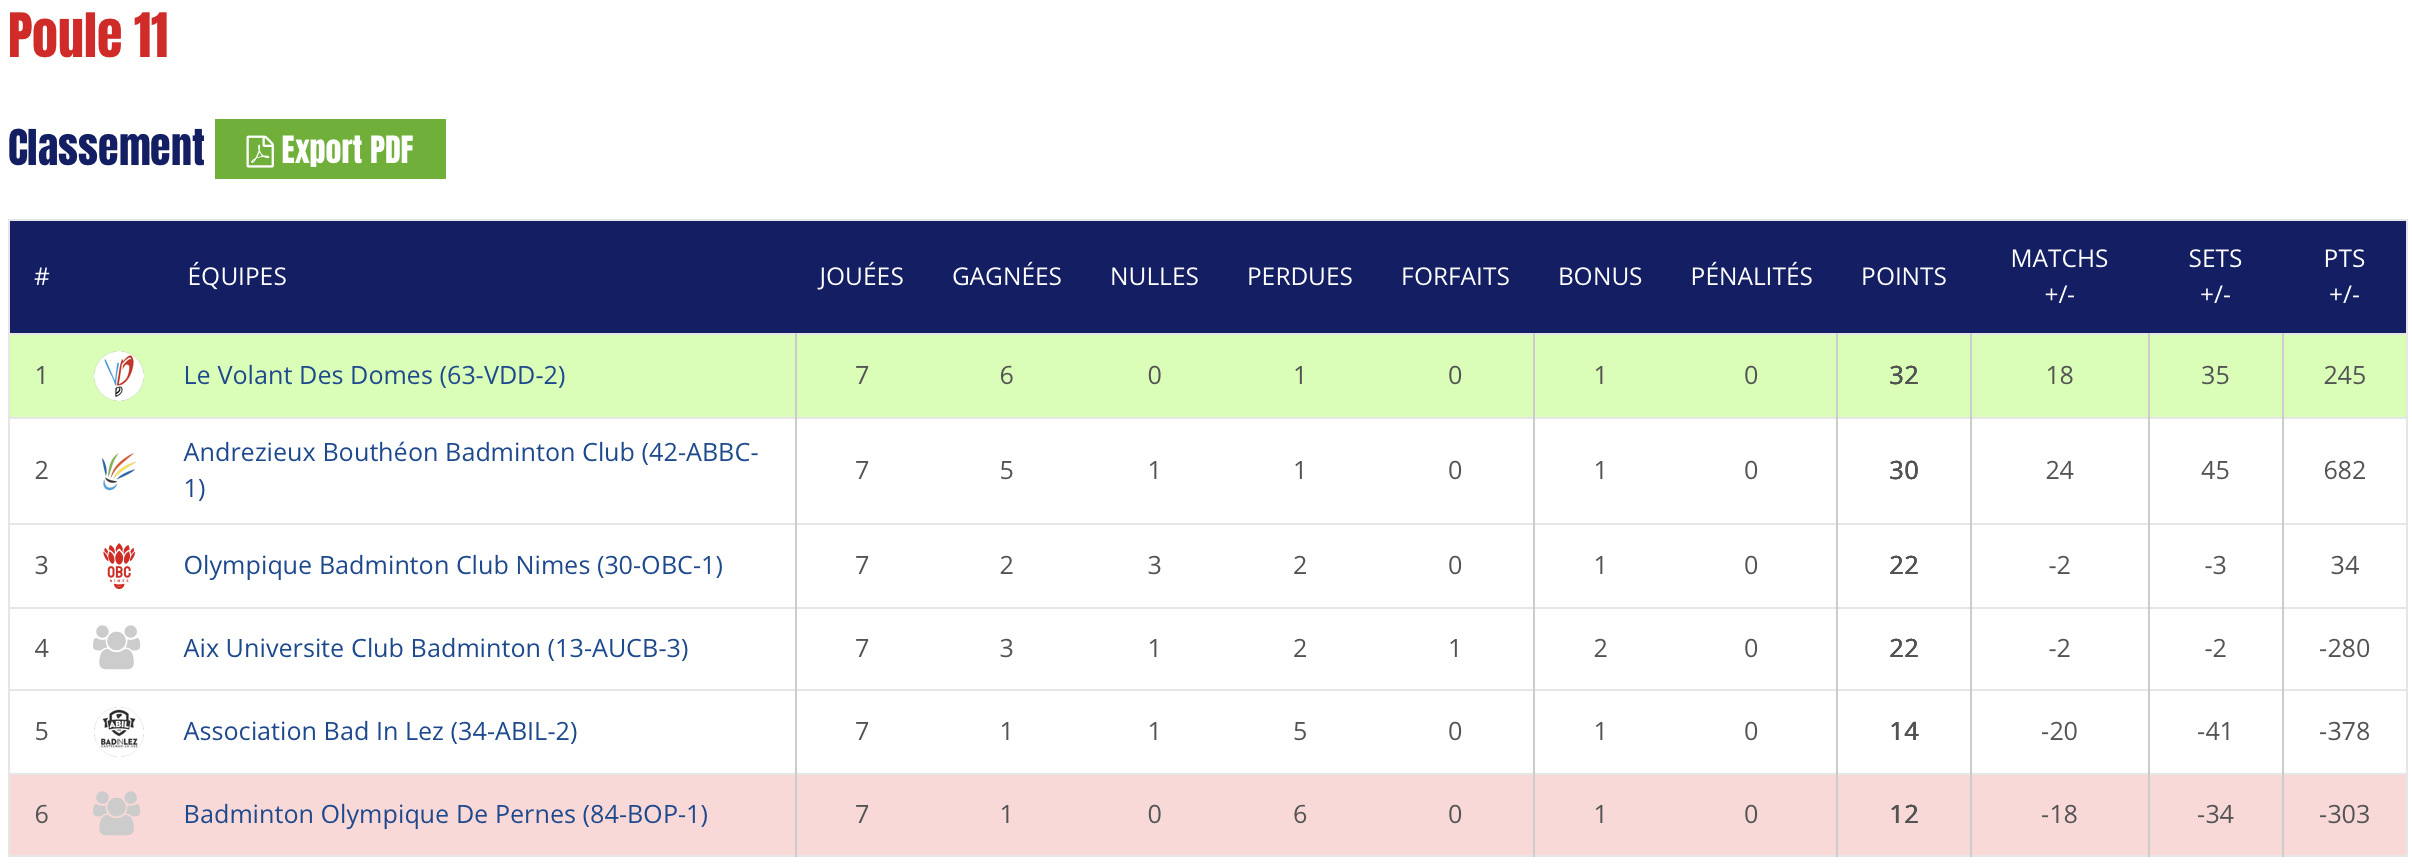Click the POINTS column header
2412x864 pixels.
1903,277
